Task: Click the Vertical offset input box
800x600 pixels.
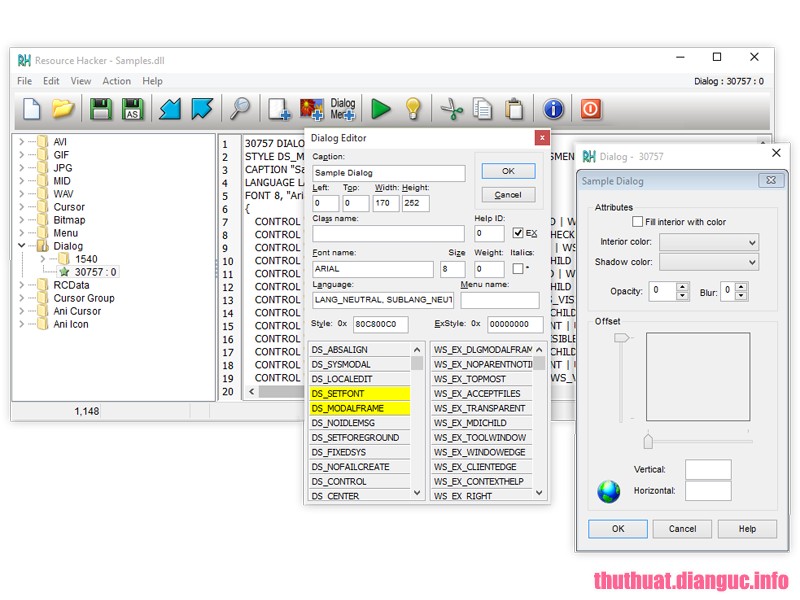Action: tap(708, 469)
